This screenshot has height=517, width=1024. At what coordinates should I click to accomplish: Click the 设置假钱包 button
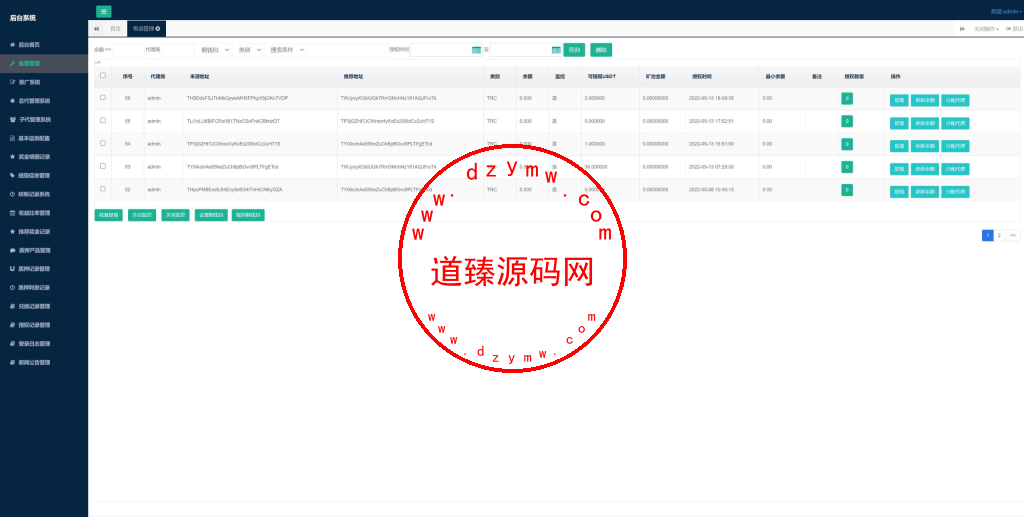[x=211, y=215]
